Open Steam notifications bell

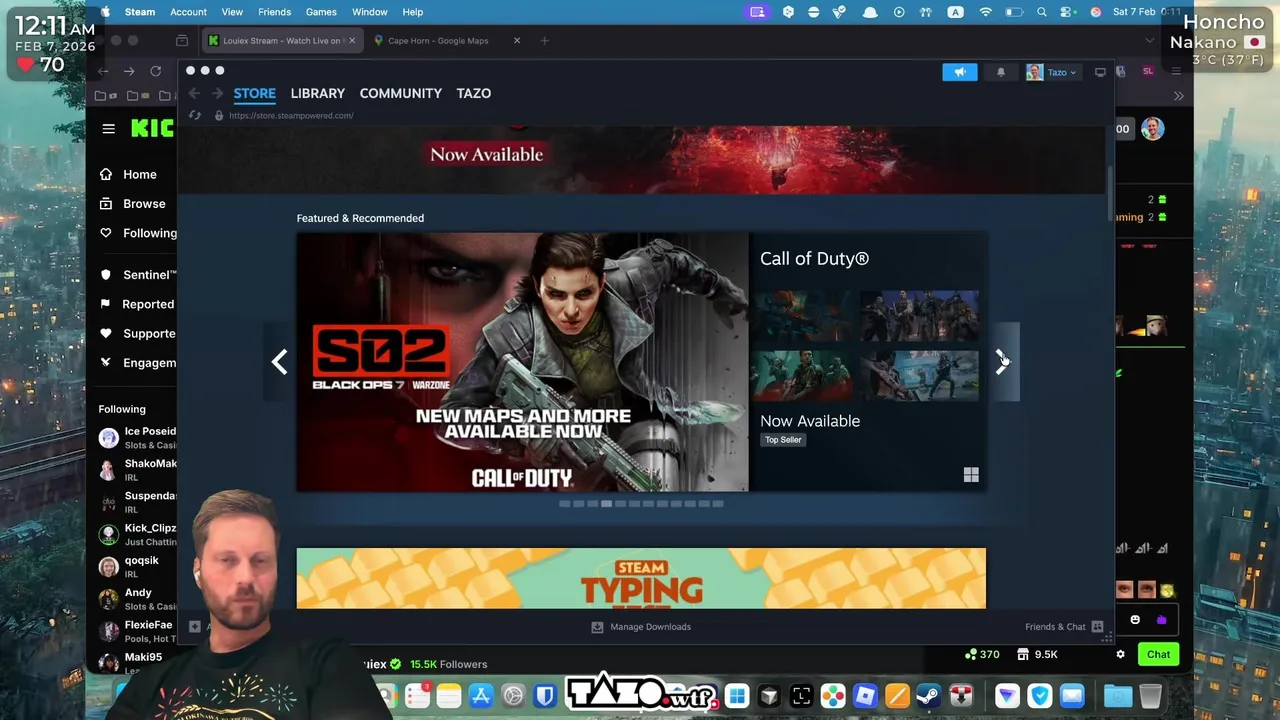(x=1000, y=72)
